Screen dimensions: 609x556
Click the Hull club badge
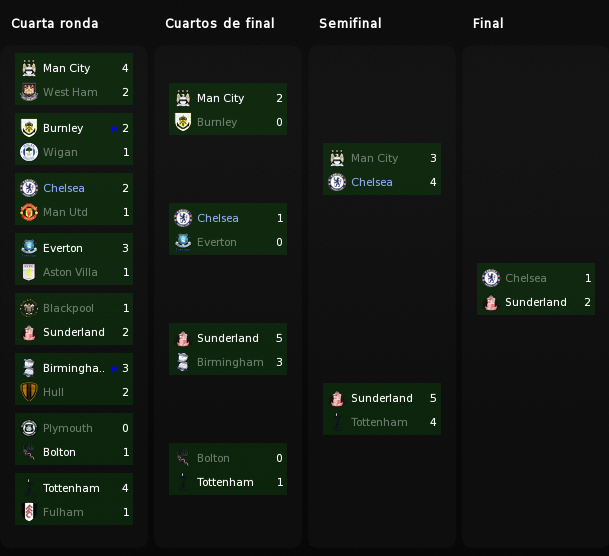click(x=29, y=392)
